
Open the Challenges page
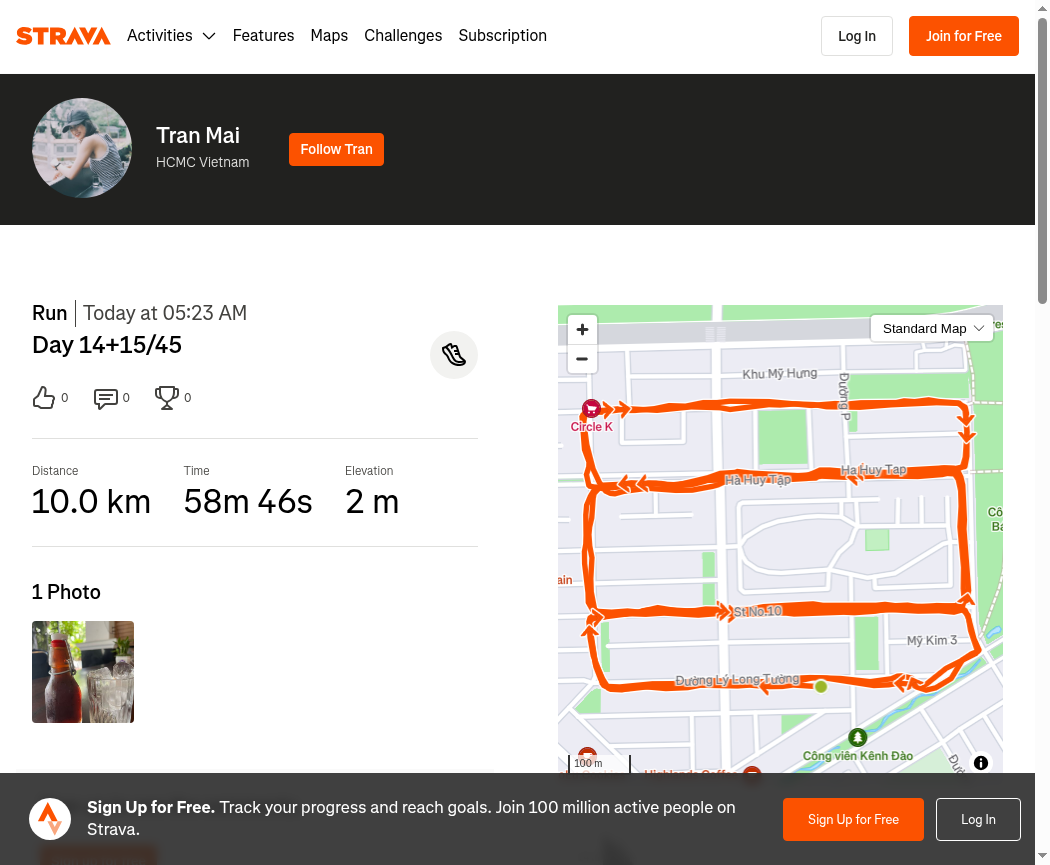click(403, 35)
